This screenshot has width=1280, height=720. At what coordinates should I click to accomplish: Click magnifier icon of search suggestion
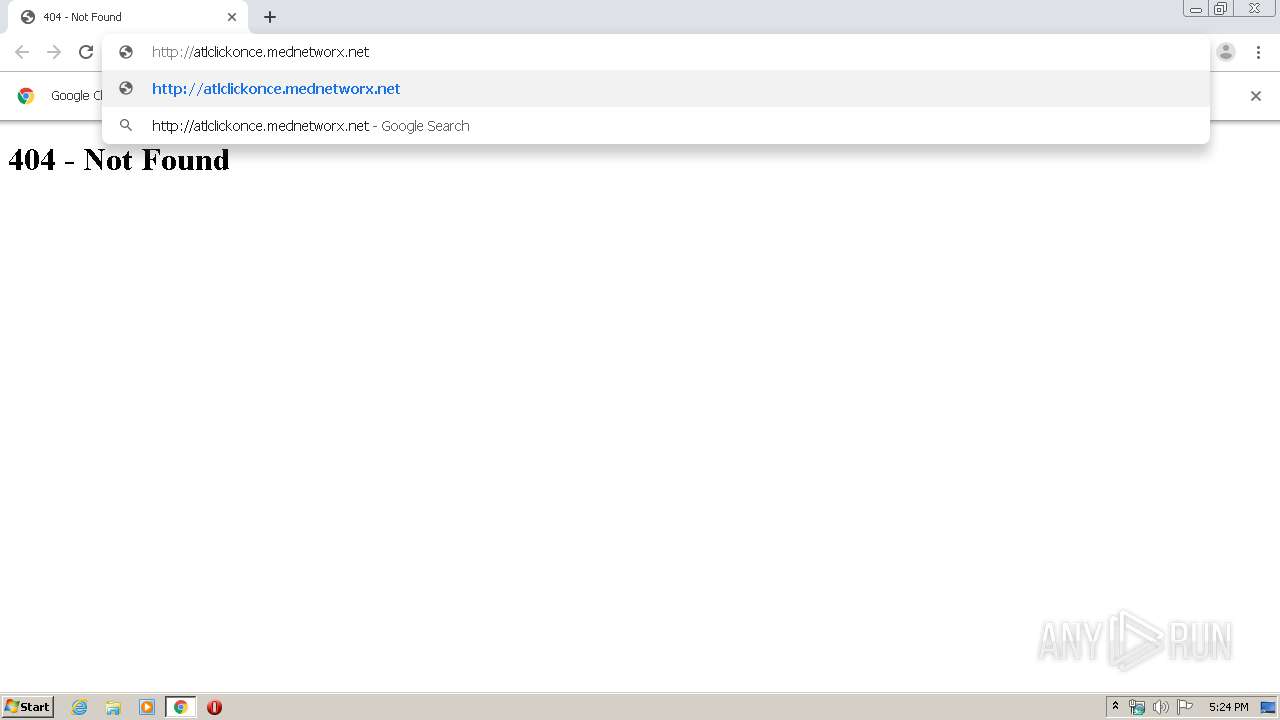pos(126,125)
